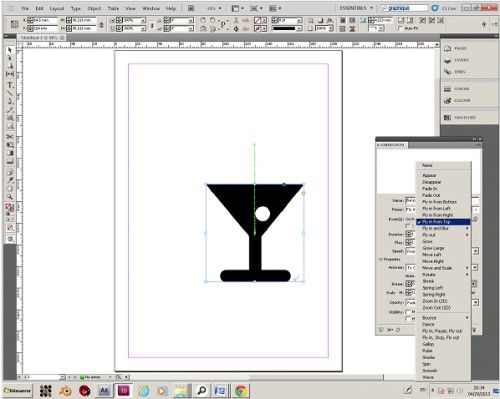Open the InDesign taskbar icon
This screenshot has width=500, height=399.
[123, 390]
